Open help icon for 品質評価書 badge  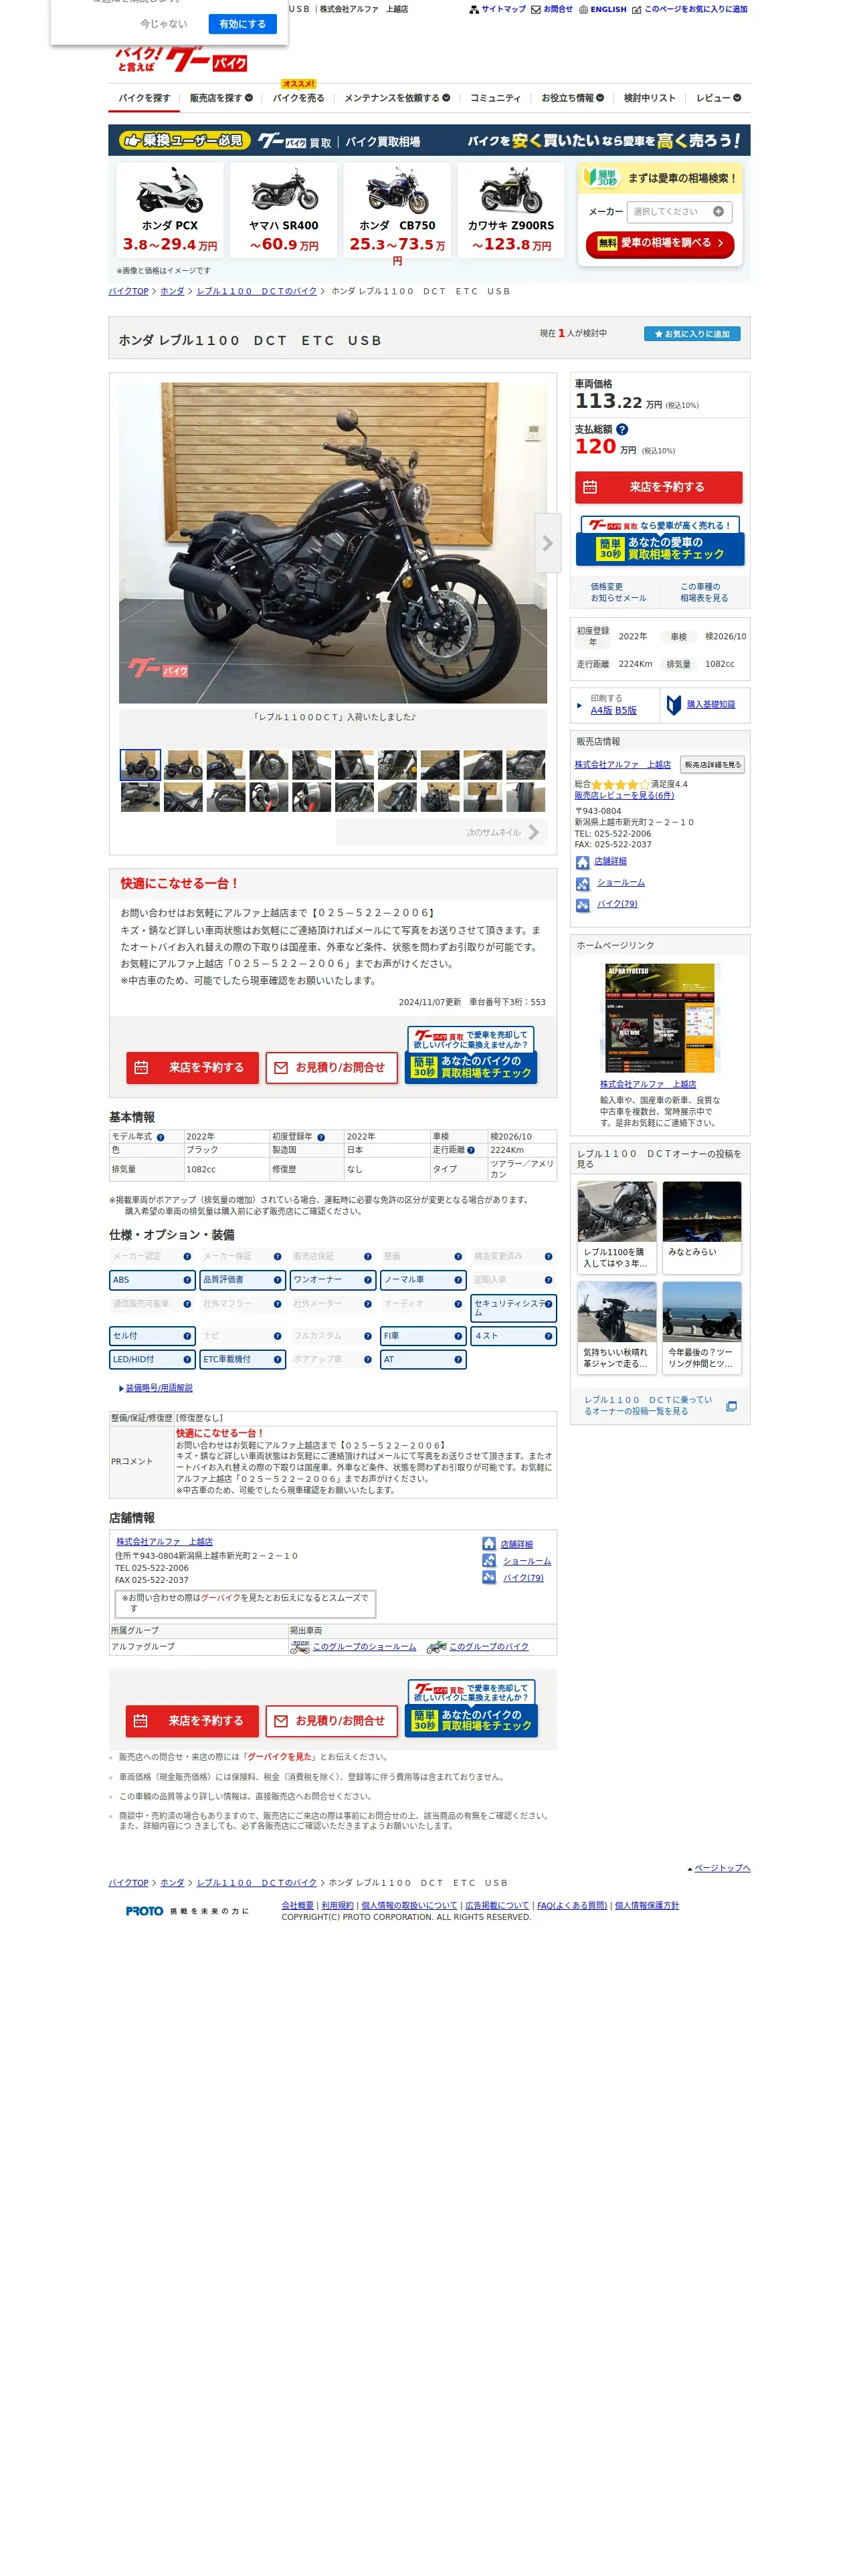(277, 1280)
